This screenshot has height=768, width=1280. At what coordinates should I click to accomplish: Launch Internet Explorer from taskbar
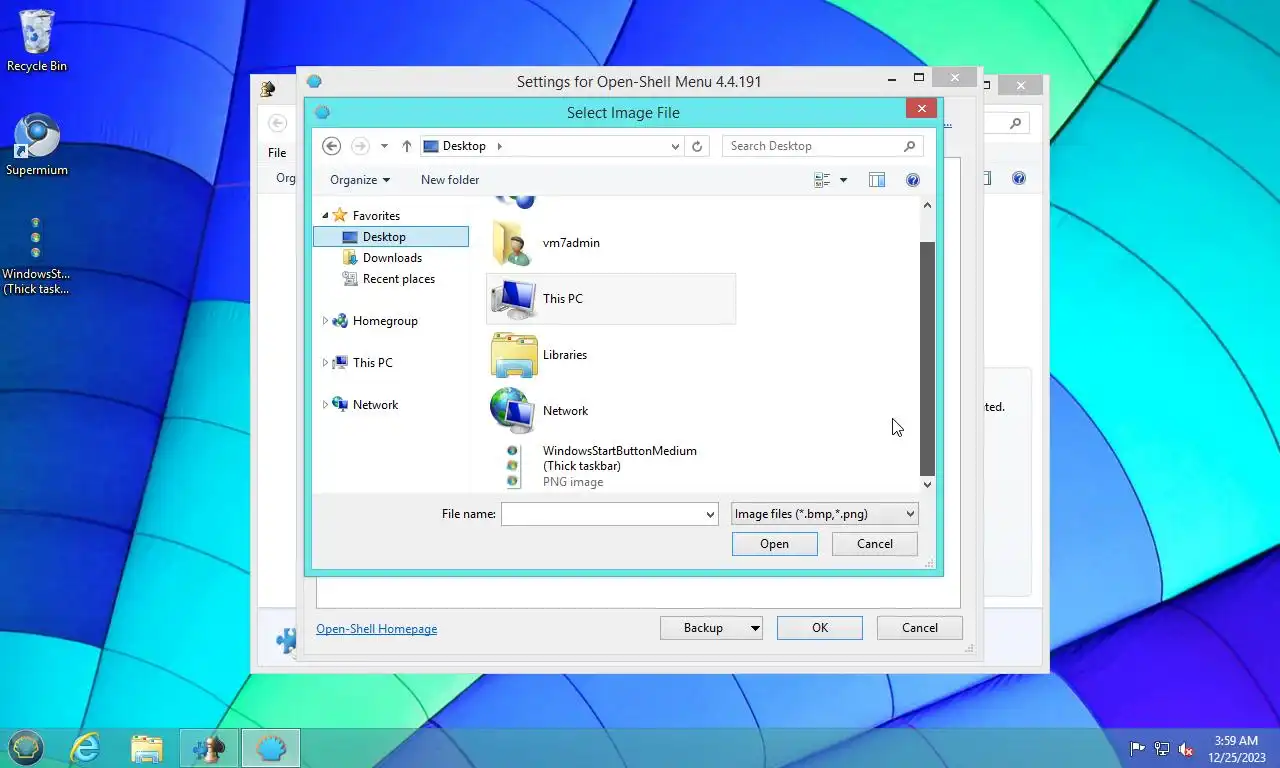click(86, 747)
